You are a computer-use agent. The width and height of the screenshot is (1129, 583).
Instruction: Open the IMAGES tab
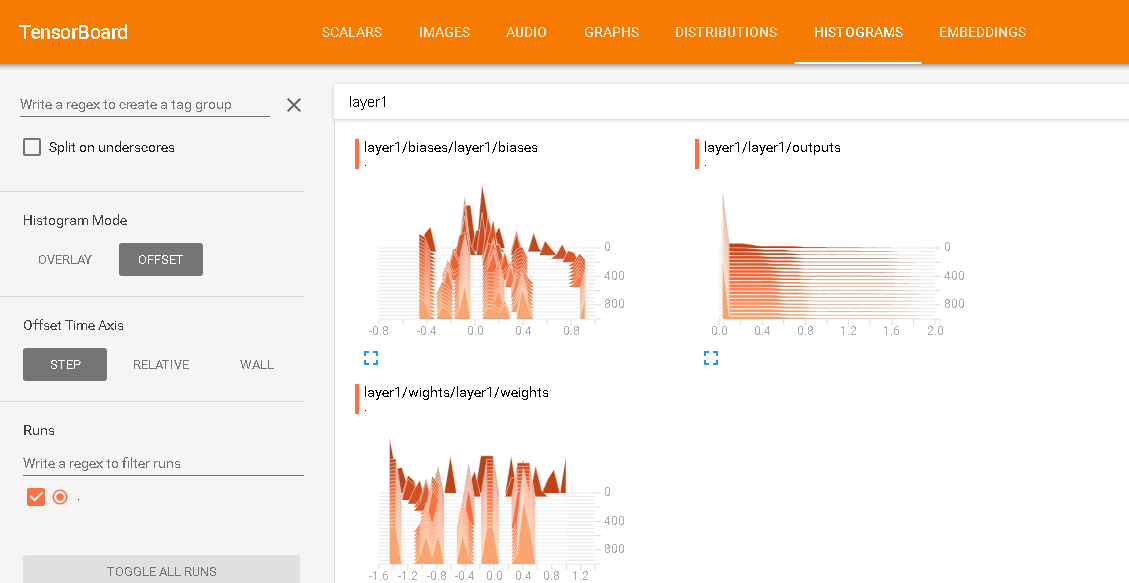click(444, 32)
